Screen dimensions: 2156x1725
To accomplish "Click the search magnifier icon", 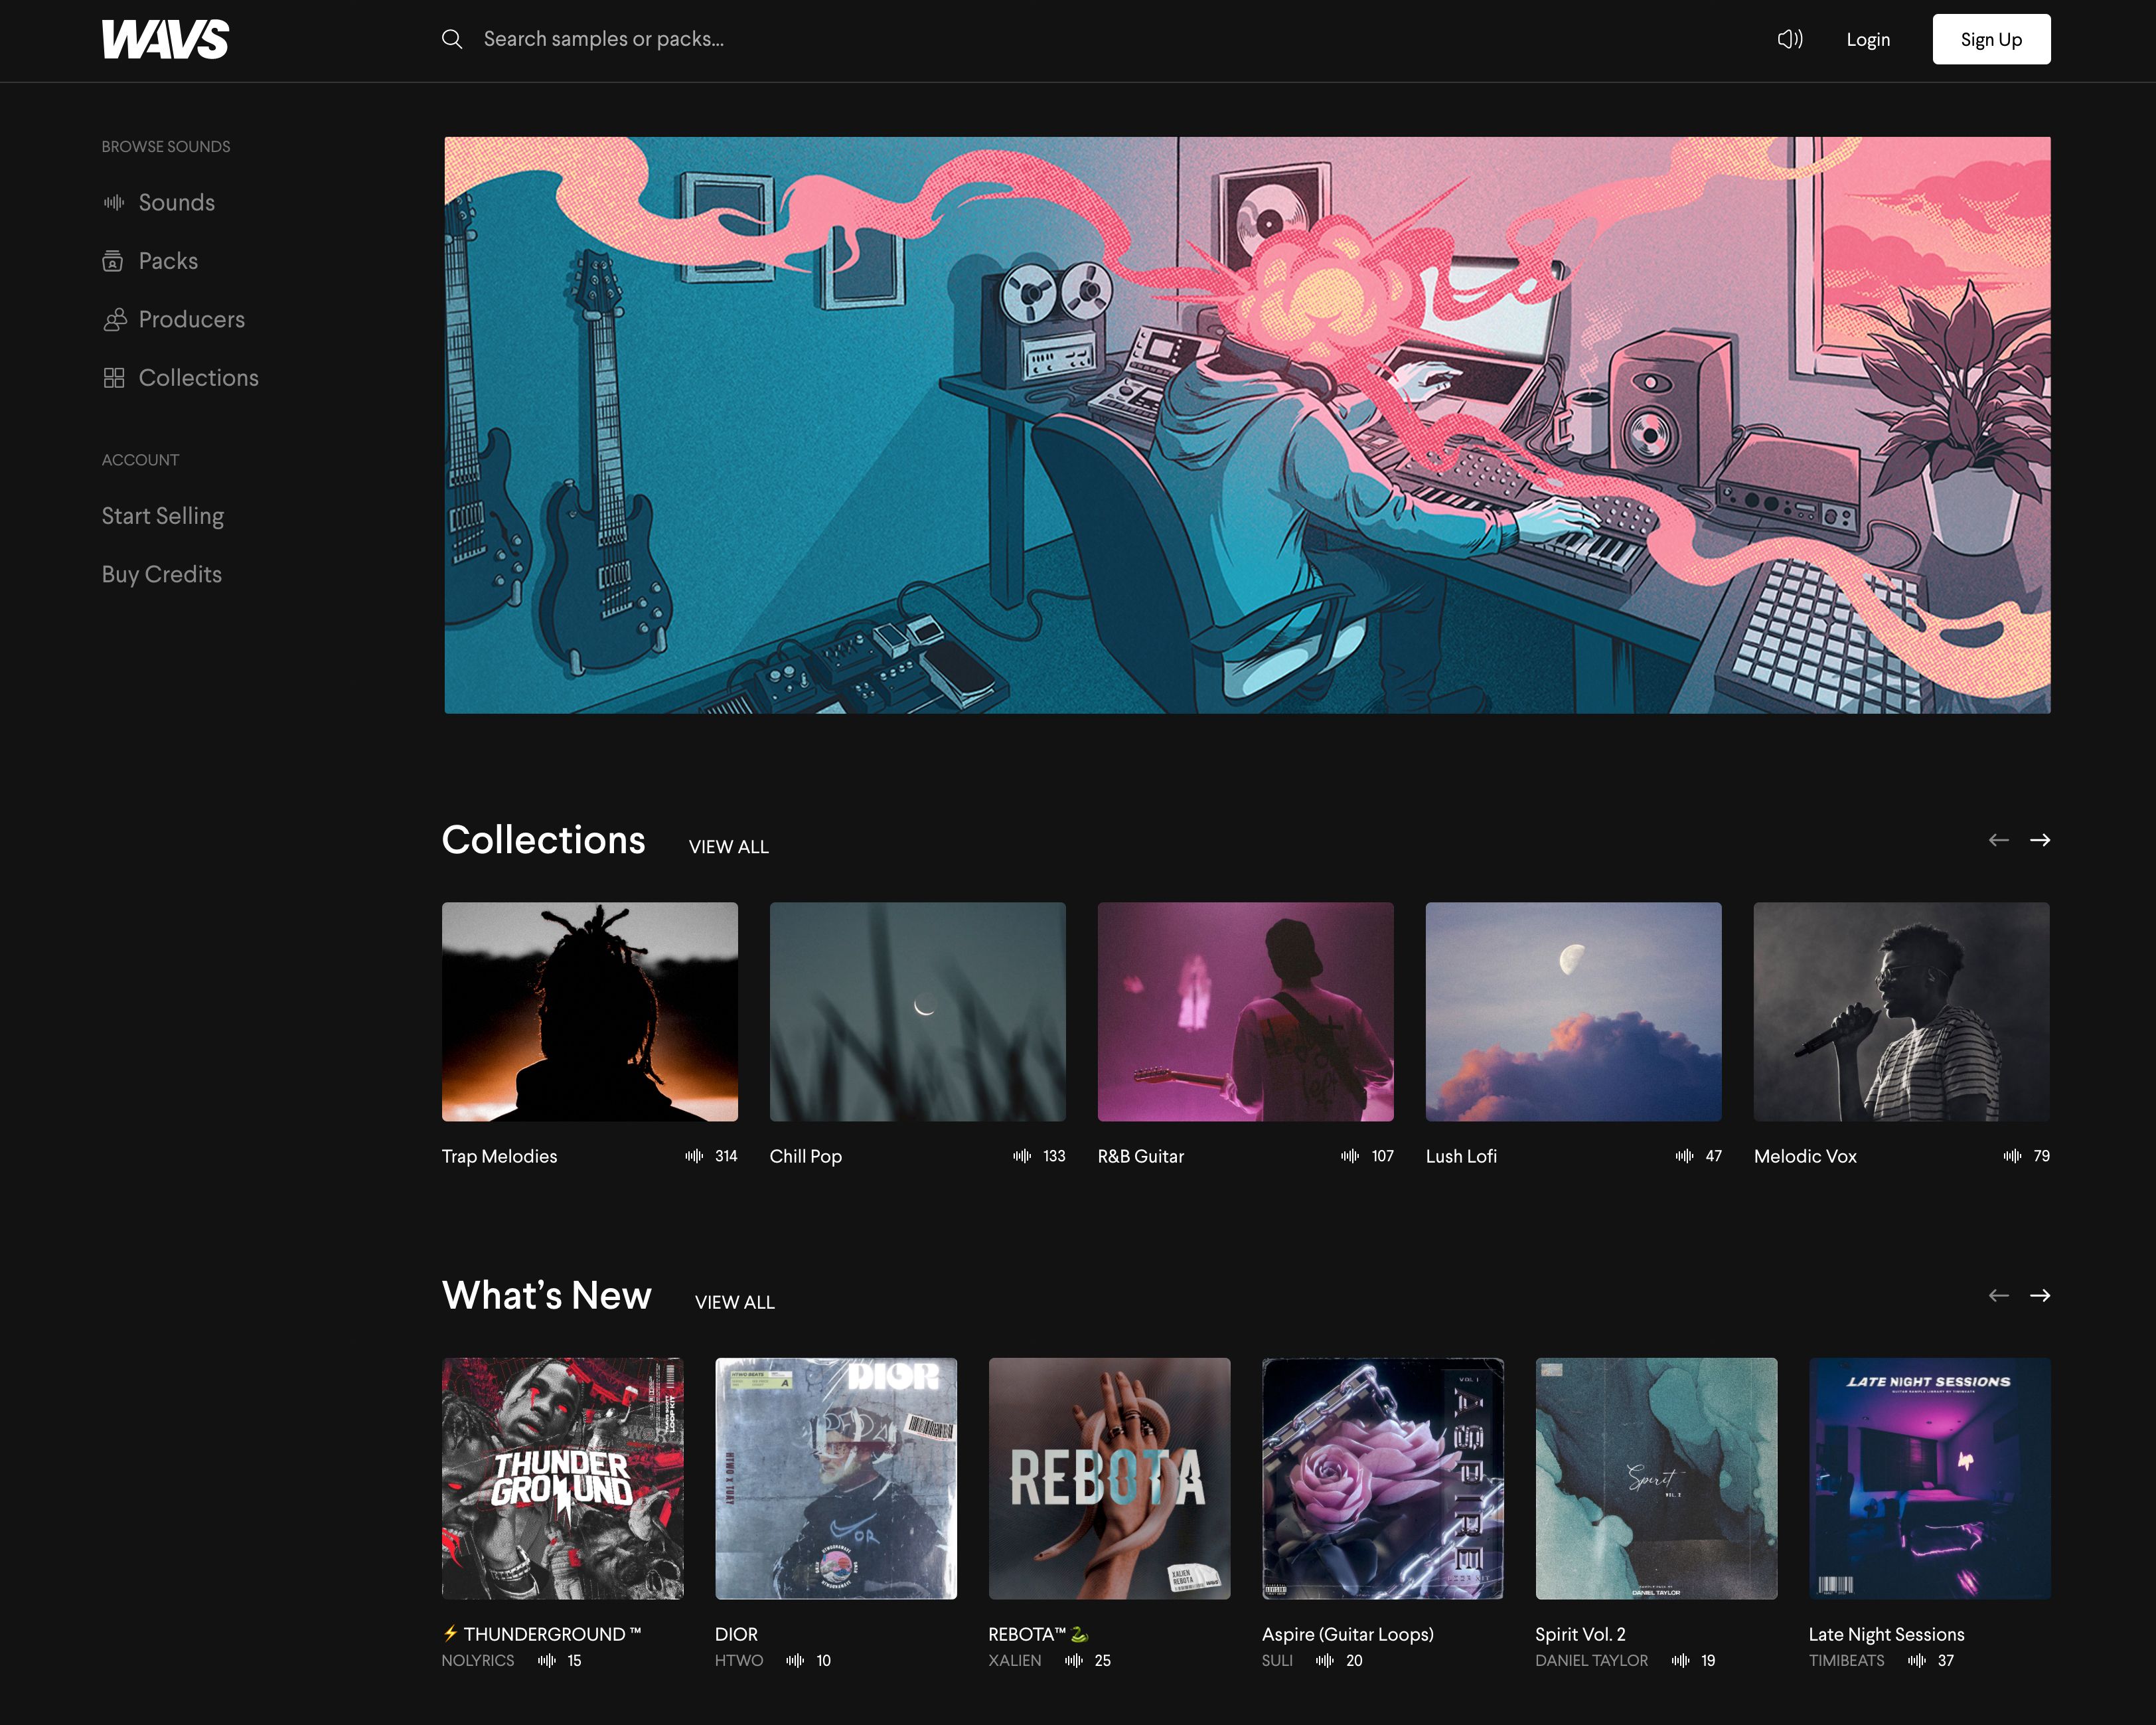I will (452, 39).
